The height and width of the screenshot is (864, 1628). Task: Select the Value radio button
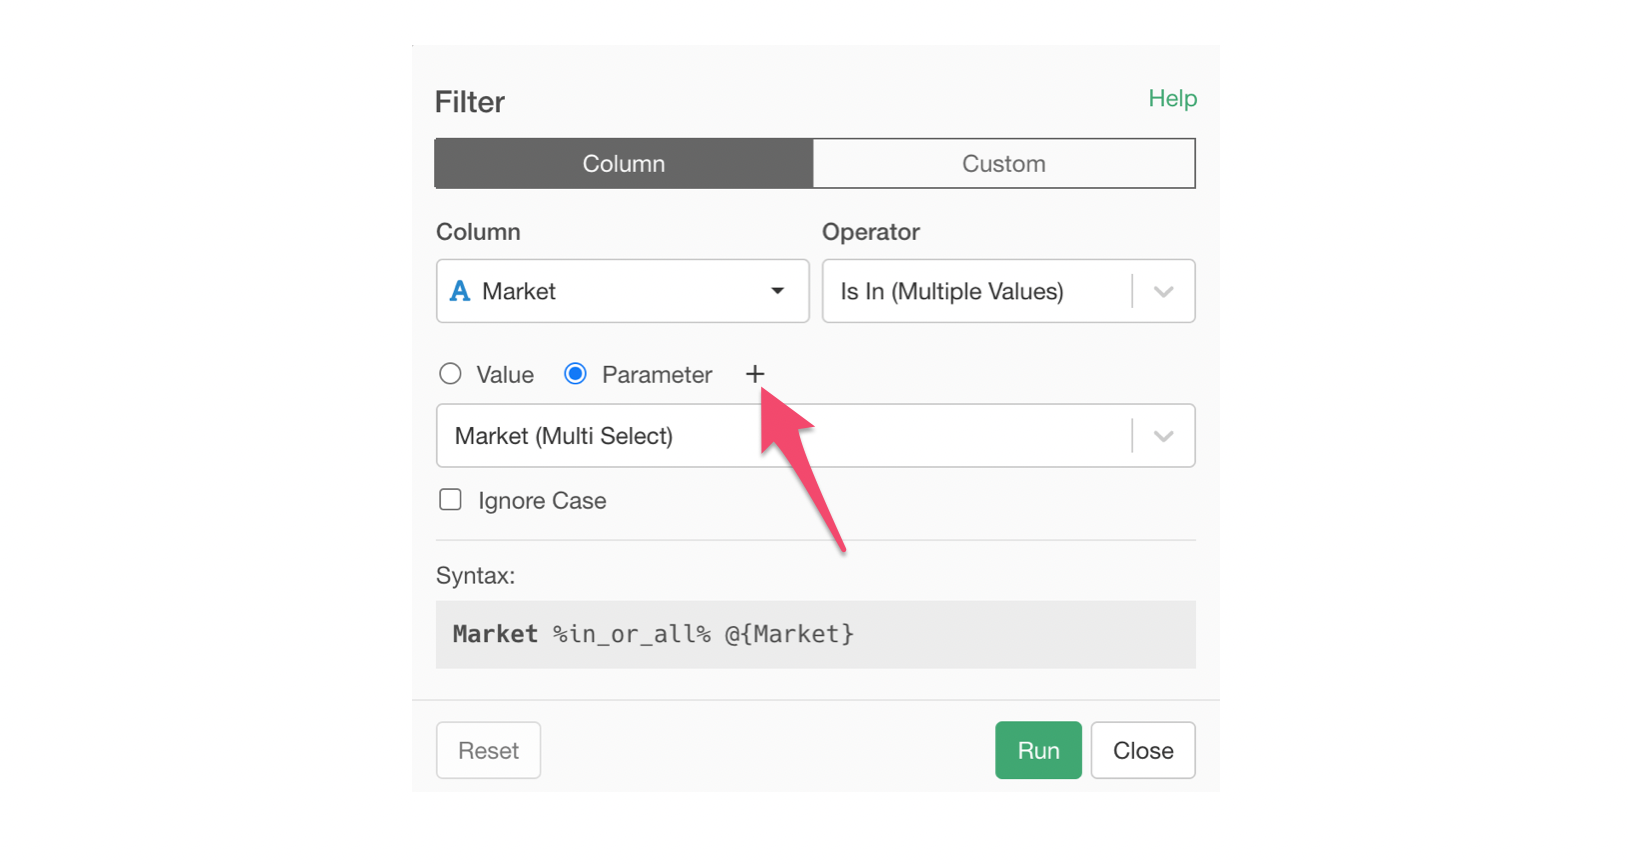tap(451, 374)
